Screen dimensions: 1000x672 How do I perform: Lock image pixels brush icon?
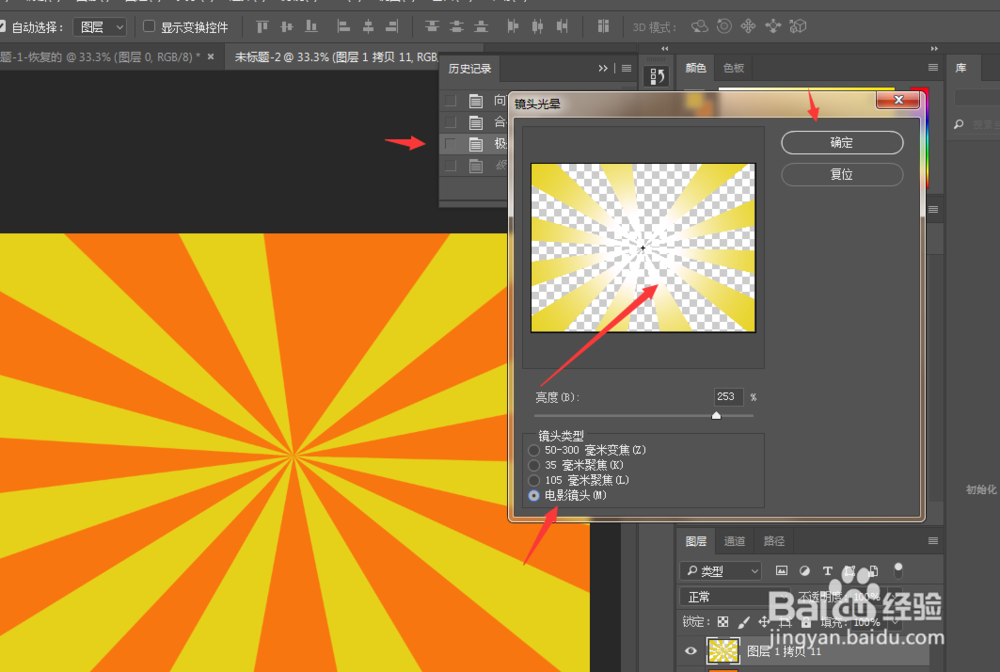[743, 622]
